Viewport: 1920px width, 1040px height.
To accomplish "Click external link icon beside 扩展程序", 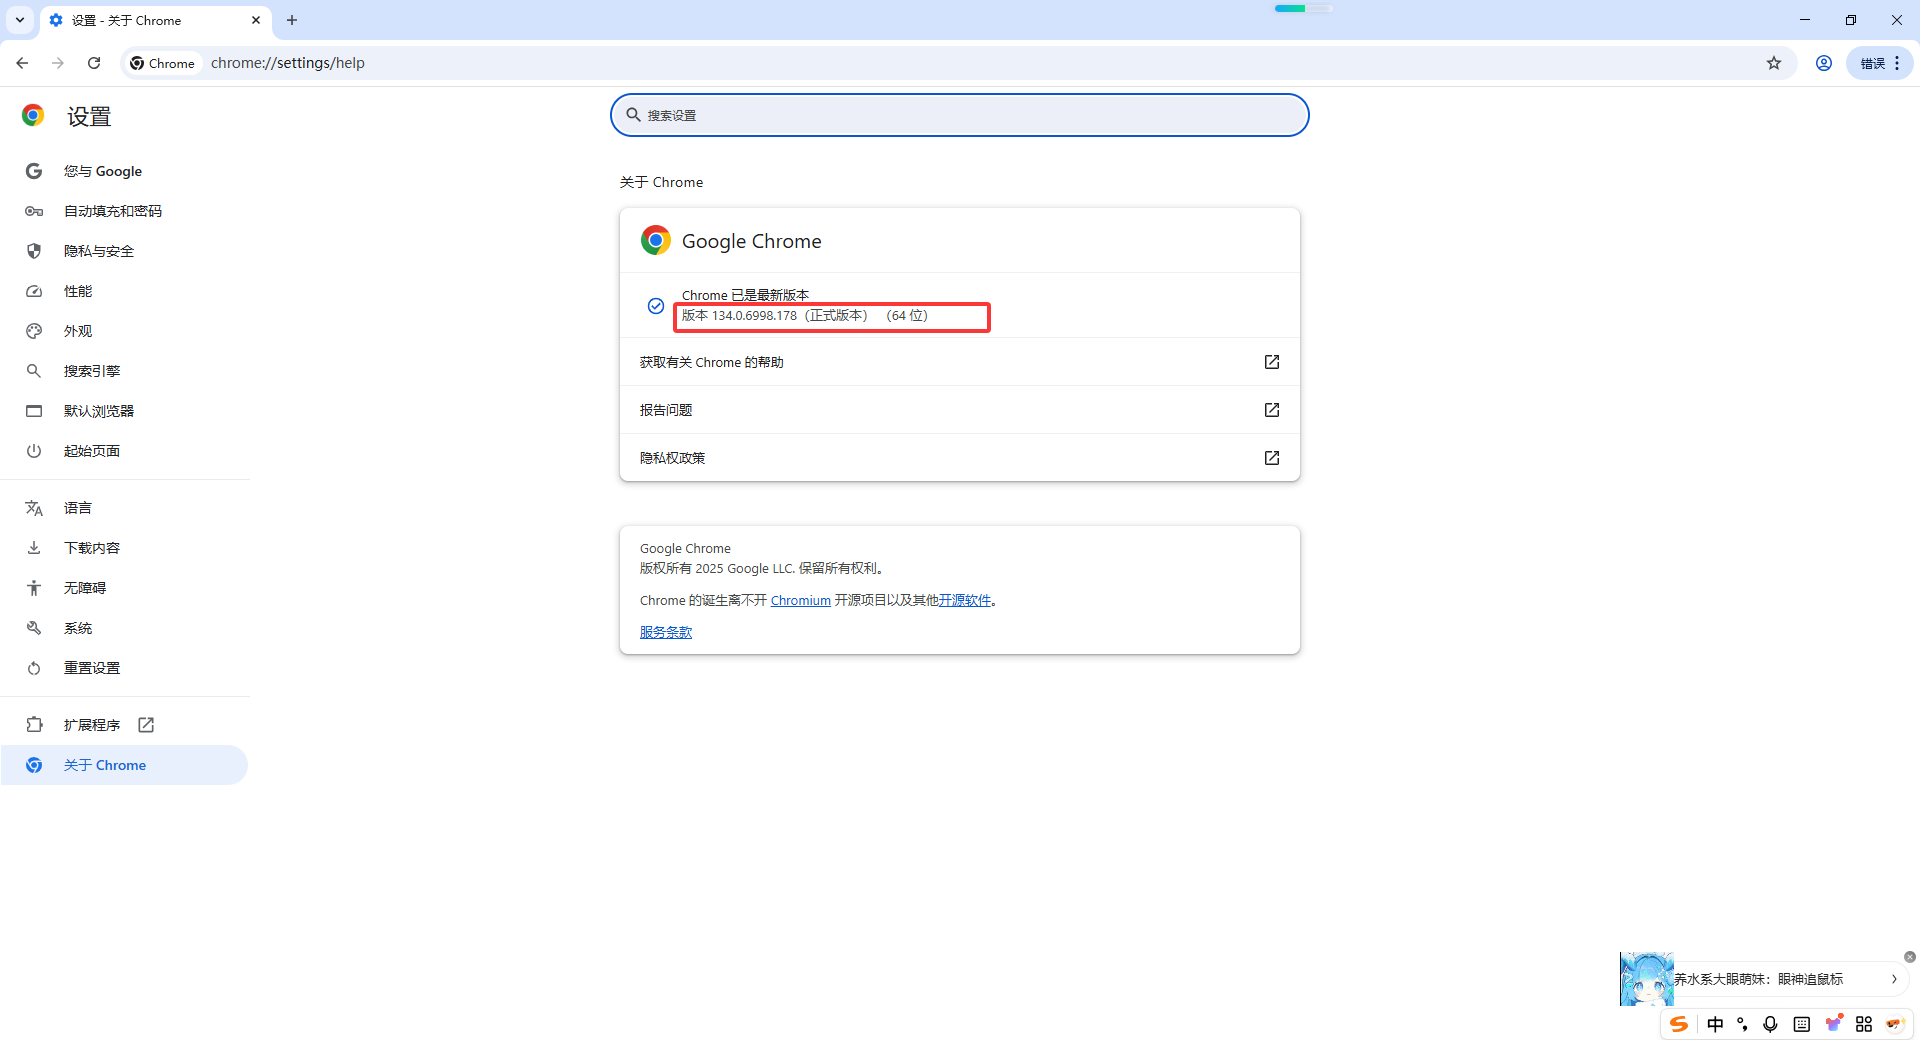I will (146, 725).
